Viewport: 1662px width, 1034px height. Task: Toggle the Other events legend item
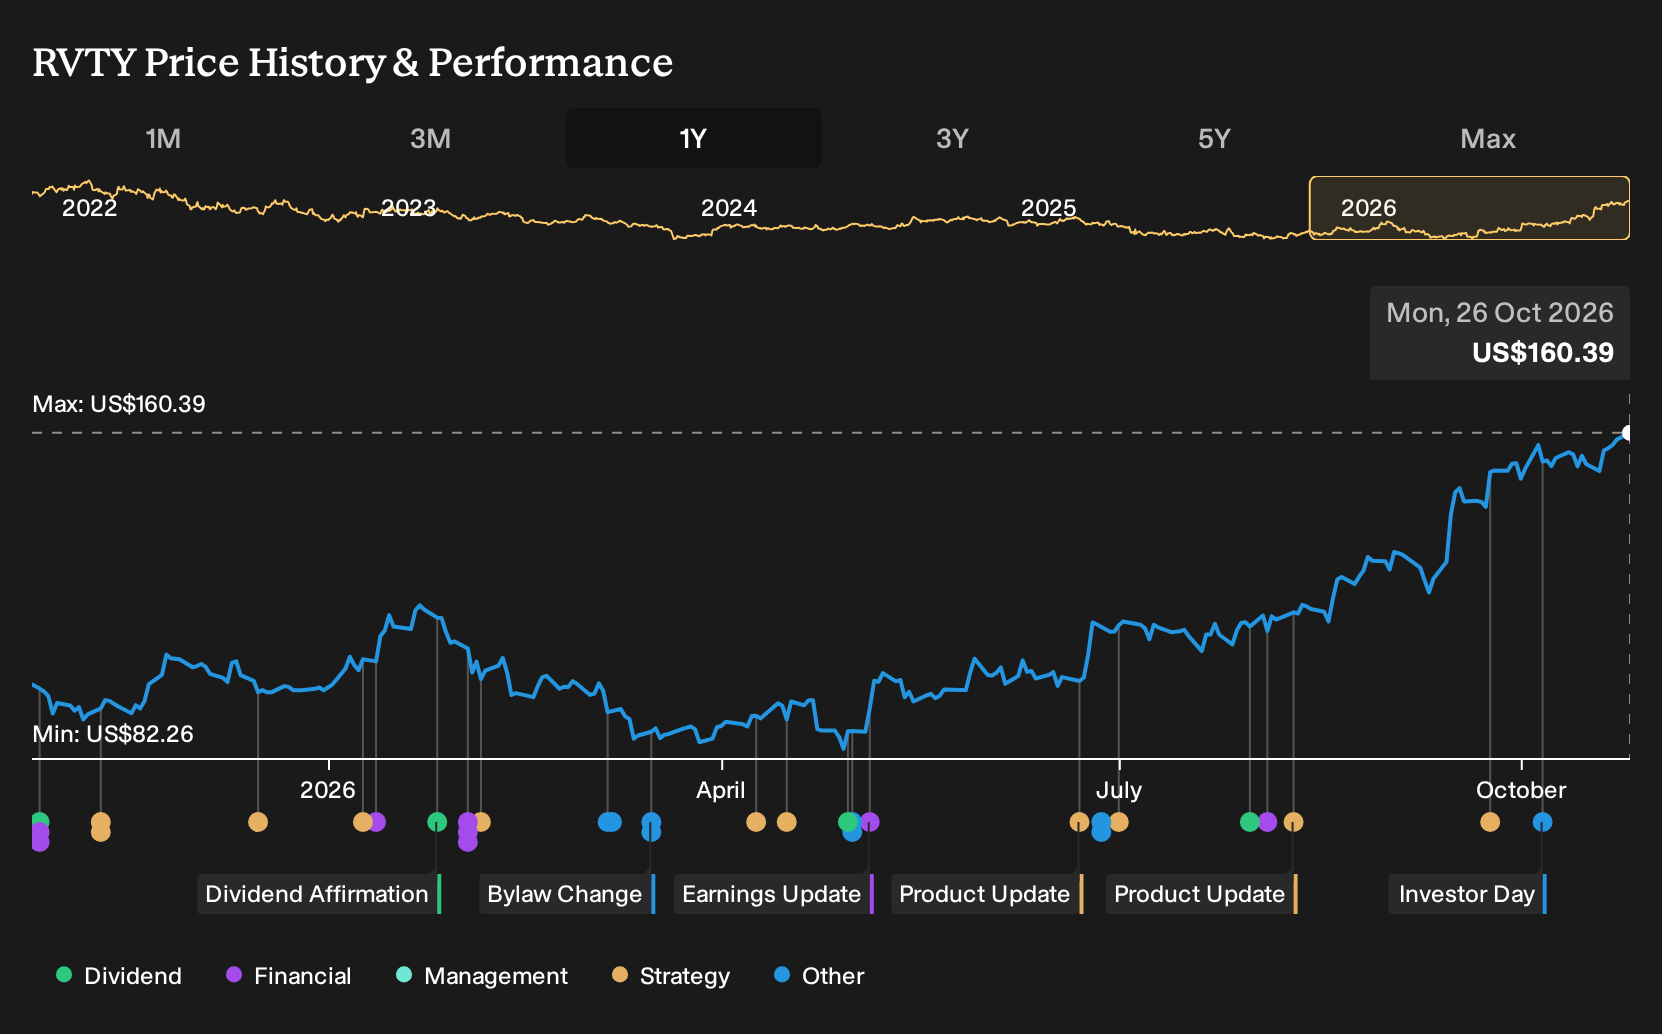coord(819,975)
